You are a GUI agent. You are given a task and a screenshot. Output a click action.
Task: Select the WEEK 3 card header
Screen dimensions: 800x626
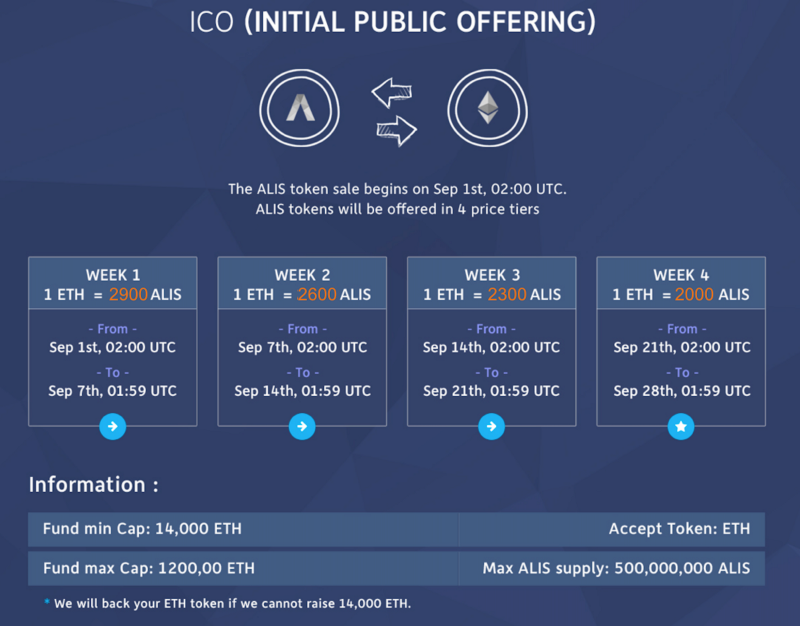click(x=492, y=283)
